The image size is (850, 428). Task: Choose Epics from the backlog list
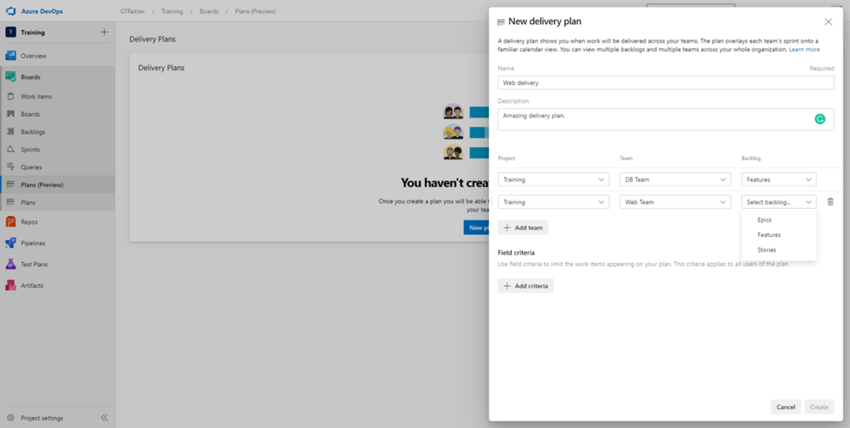779,220
